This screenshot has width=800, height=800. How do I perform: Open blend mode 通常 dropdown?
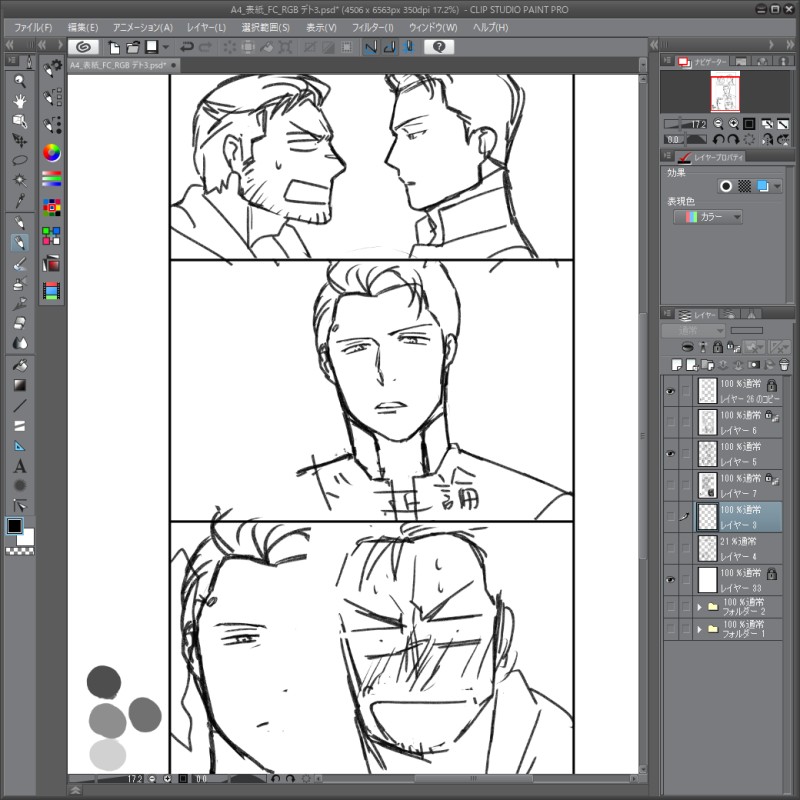tap(693, 331)
